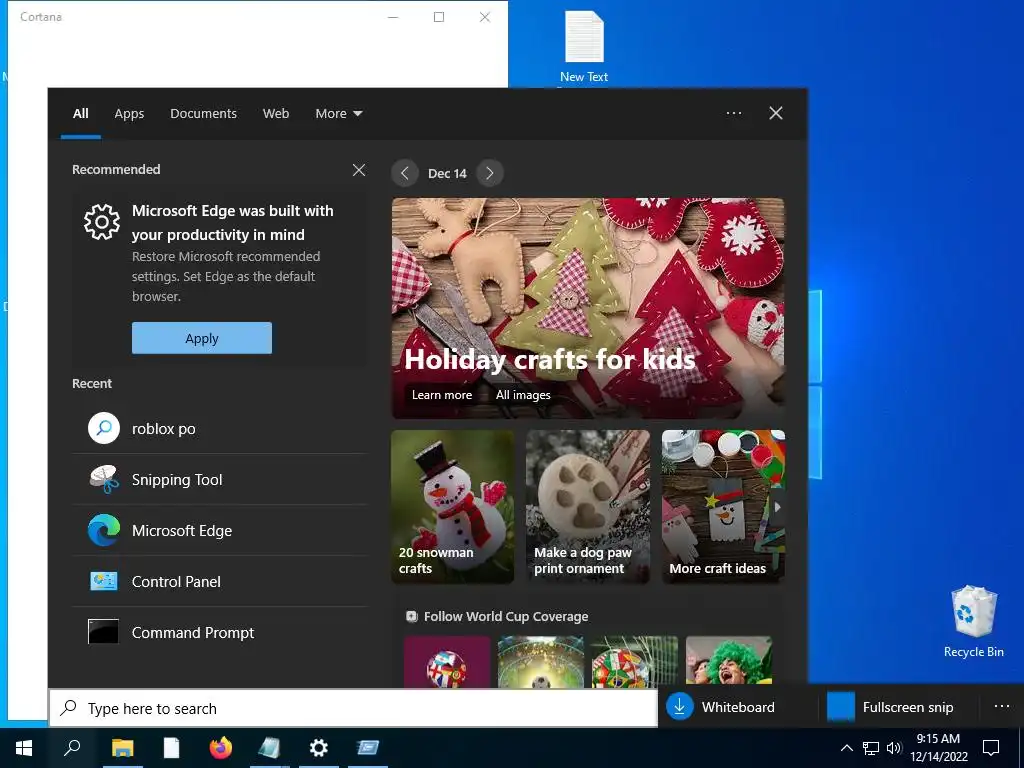
Task: Open Snipping Tool from Recent
Action: [x=219, y=479]
